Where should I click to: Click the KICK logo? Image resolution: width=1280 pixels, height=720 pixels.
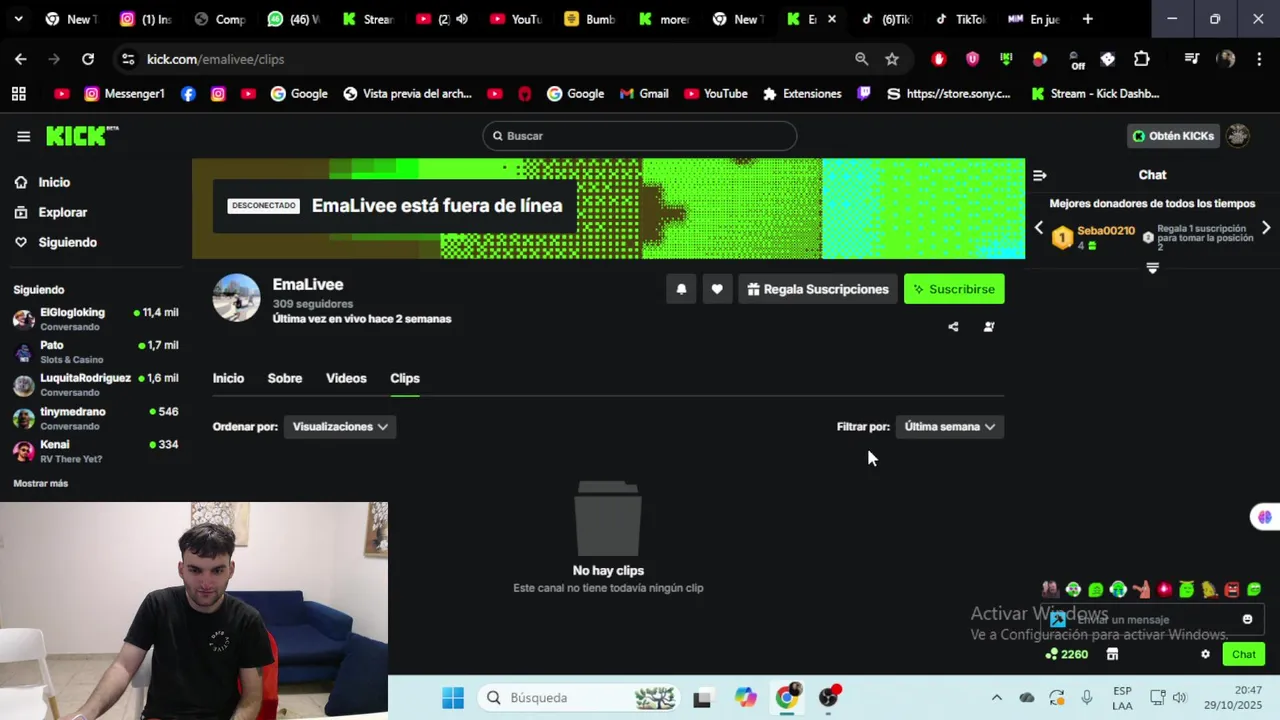[82, 136]
